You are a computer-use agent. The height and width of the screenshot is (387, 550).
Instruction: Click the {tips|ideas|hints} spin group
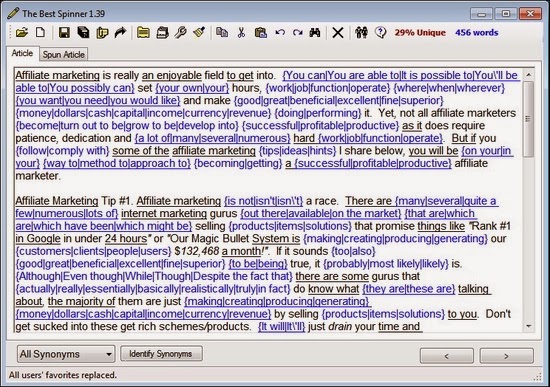pos(297,151)
